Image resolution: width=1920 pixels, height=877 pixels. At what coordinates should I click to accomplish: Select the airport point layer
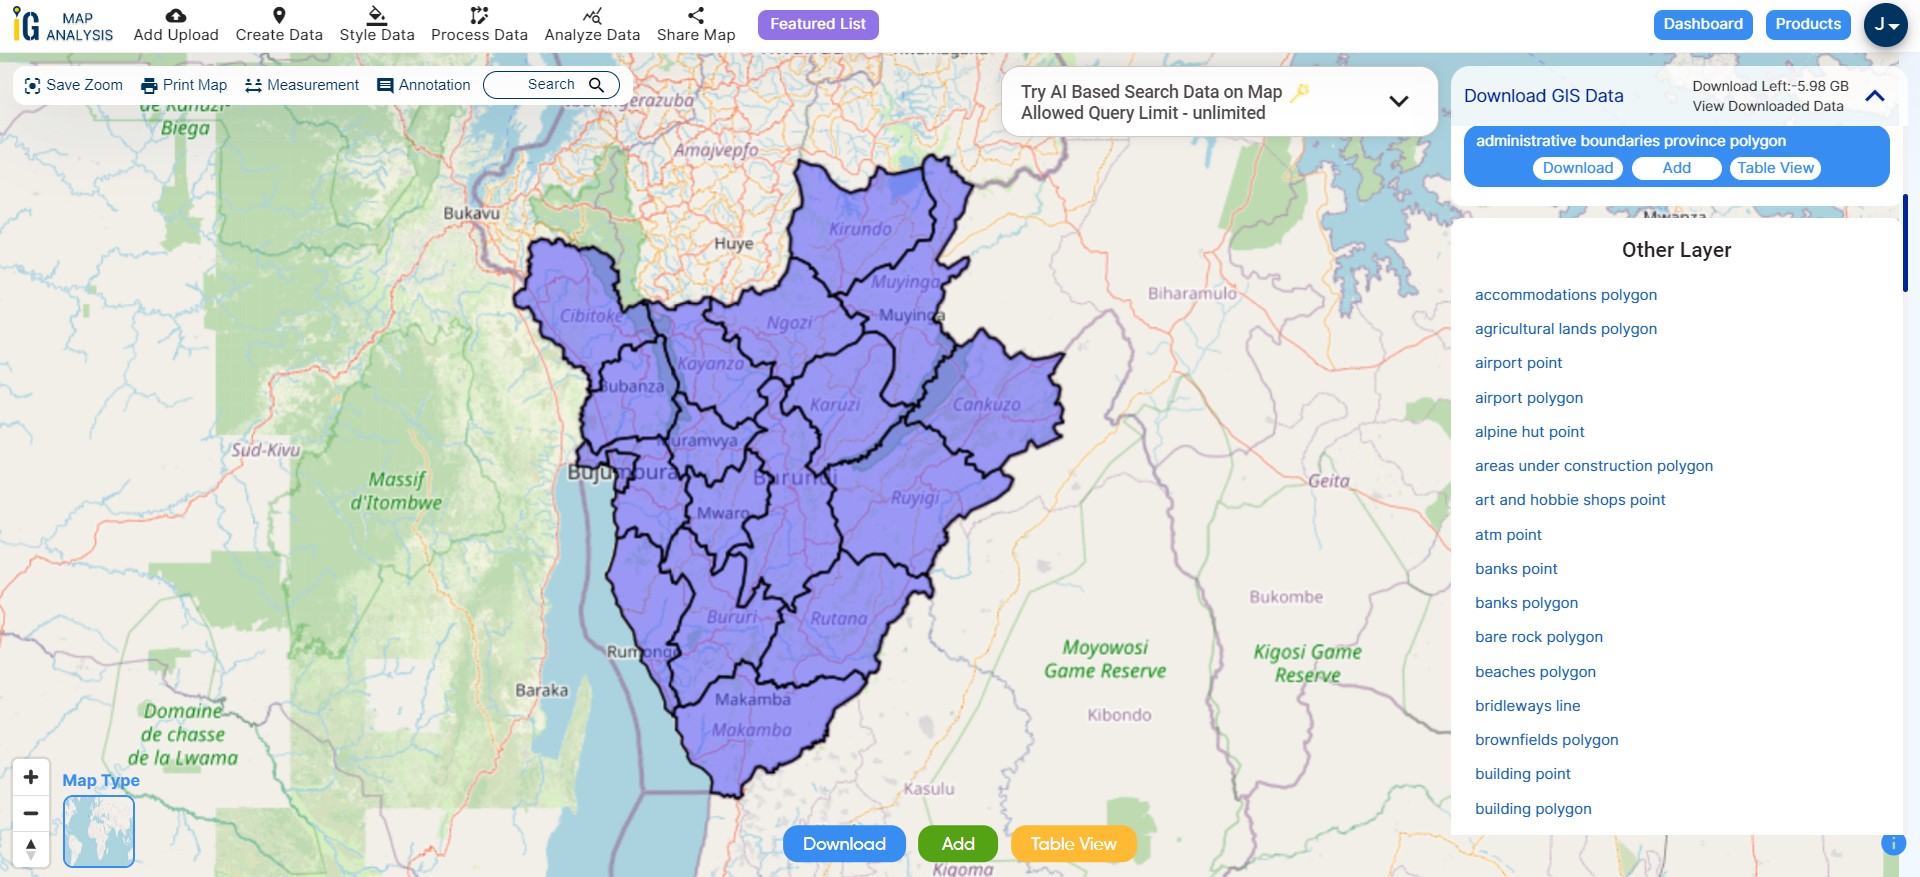tap(1518, 363)
